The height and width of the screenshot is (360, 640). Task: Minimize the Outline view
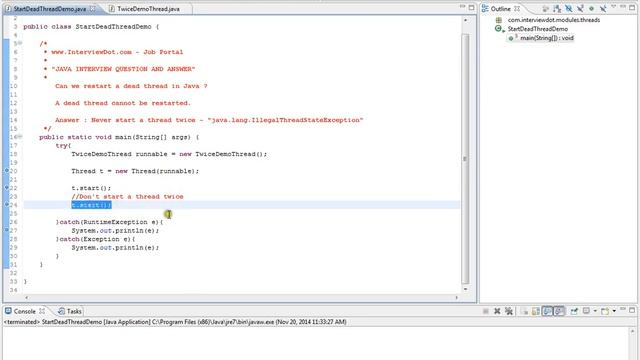pyautogui.click(x=623, y=7)
